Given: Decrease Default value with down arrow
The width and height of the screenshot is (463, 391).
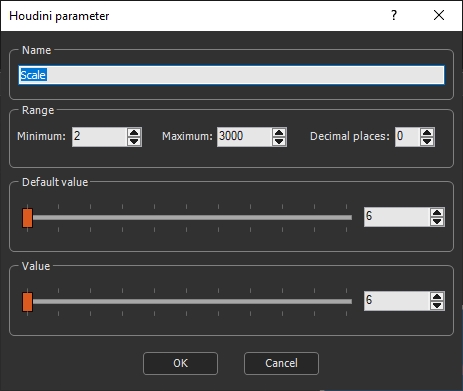Looking at the screenshot, I should click(437, 222).
